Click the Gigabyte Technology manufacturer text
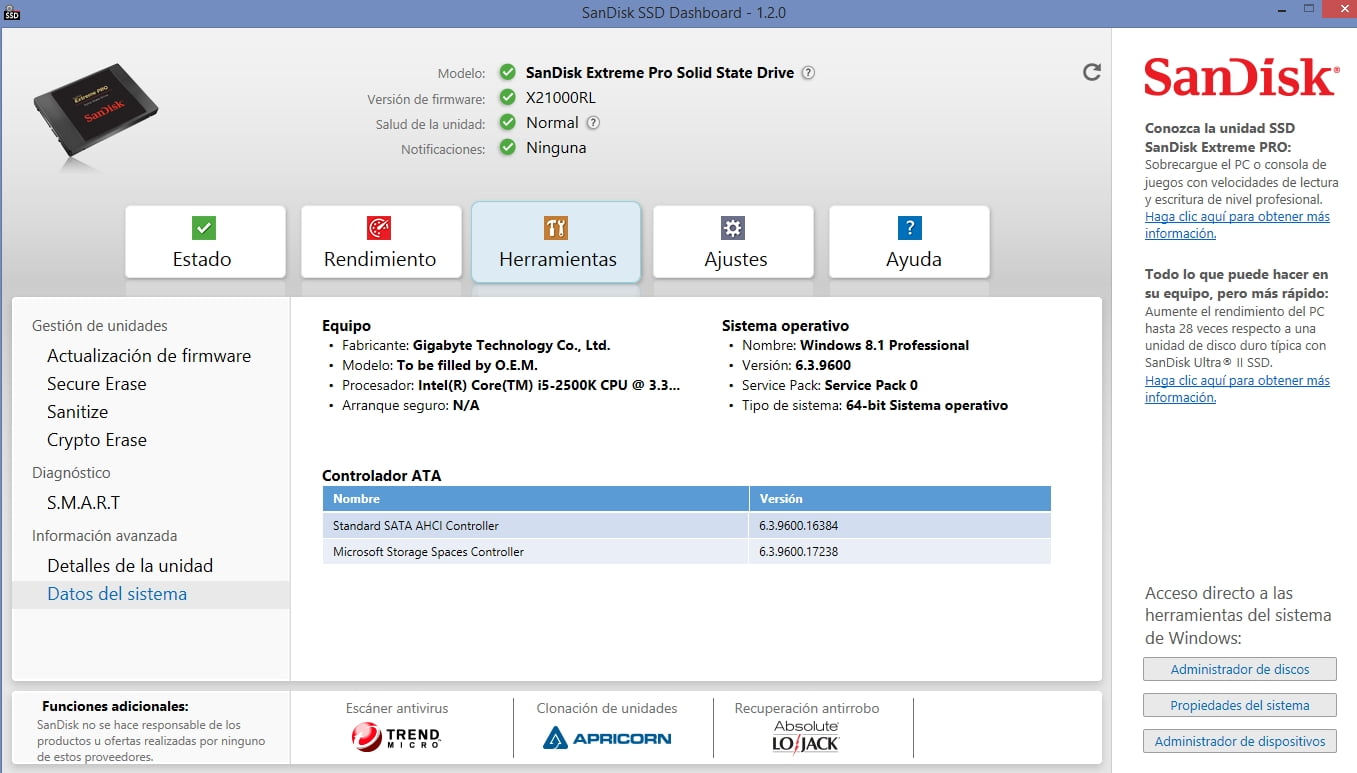The width and height of the screenshot is (1357, 773). (511, 345)
